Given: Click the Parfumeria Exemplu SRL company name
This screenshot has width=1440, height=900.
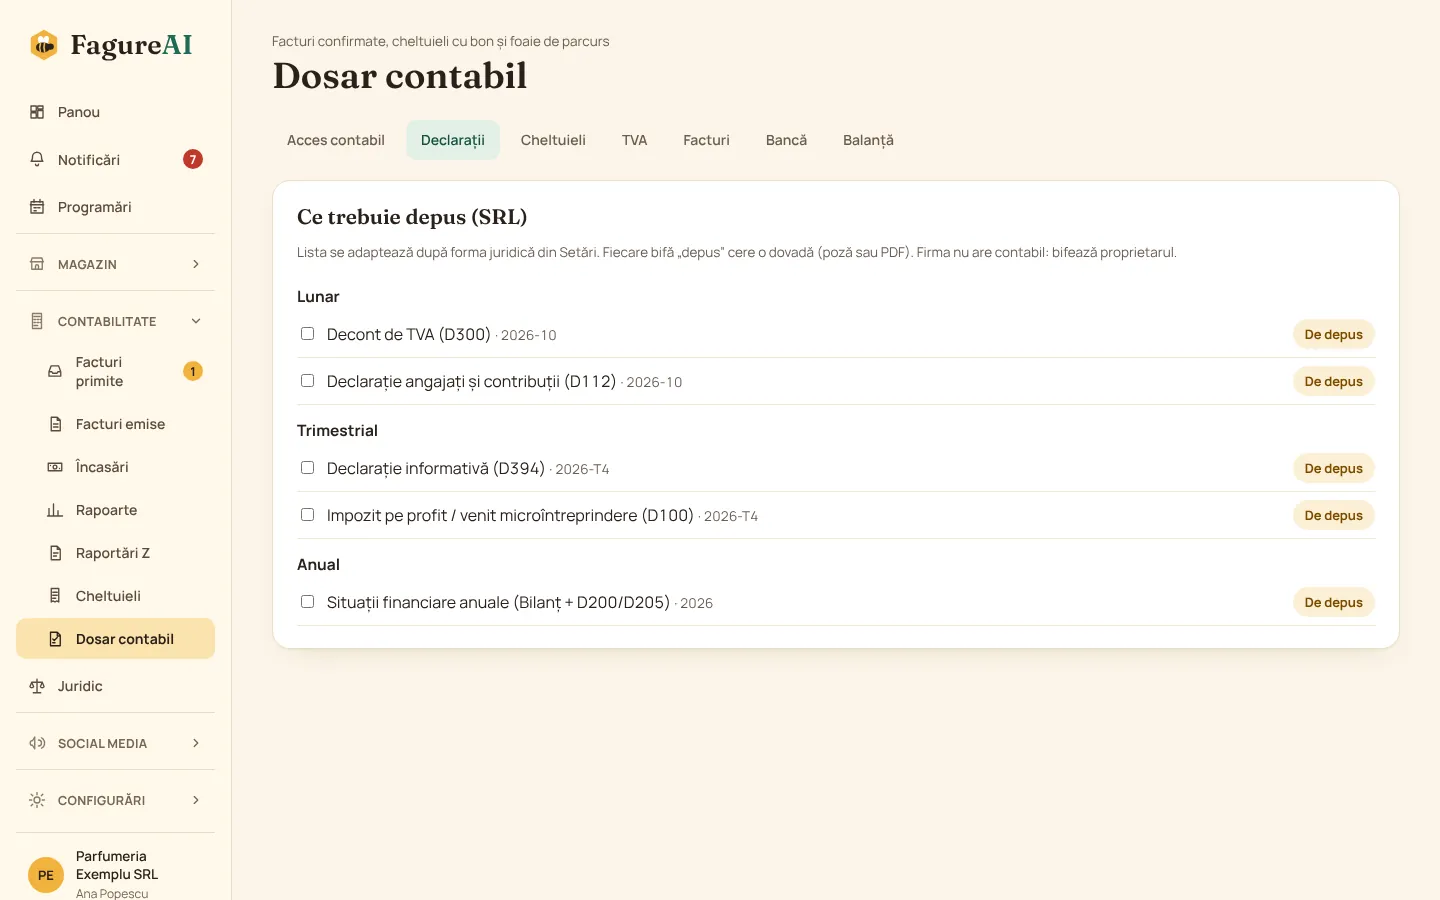Looking at the screenshot, I should pos(117,865).
